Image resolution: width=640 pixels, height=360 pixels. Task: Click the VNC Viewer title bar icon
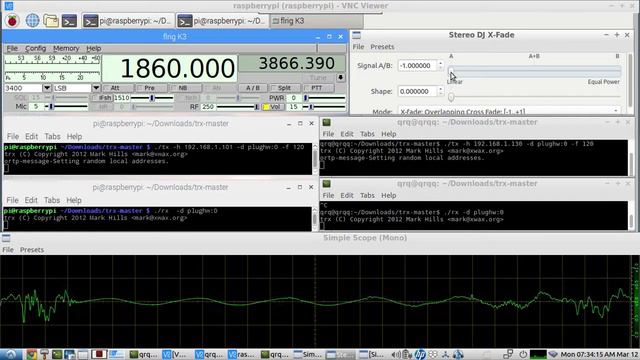[8, 6]
